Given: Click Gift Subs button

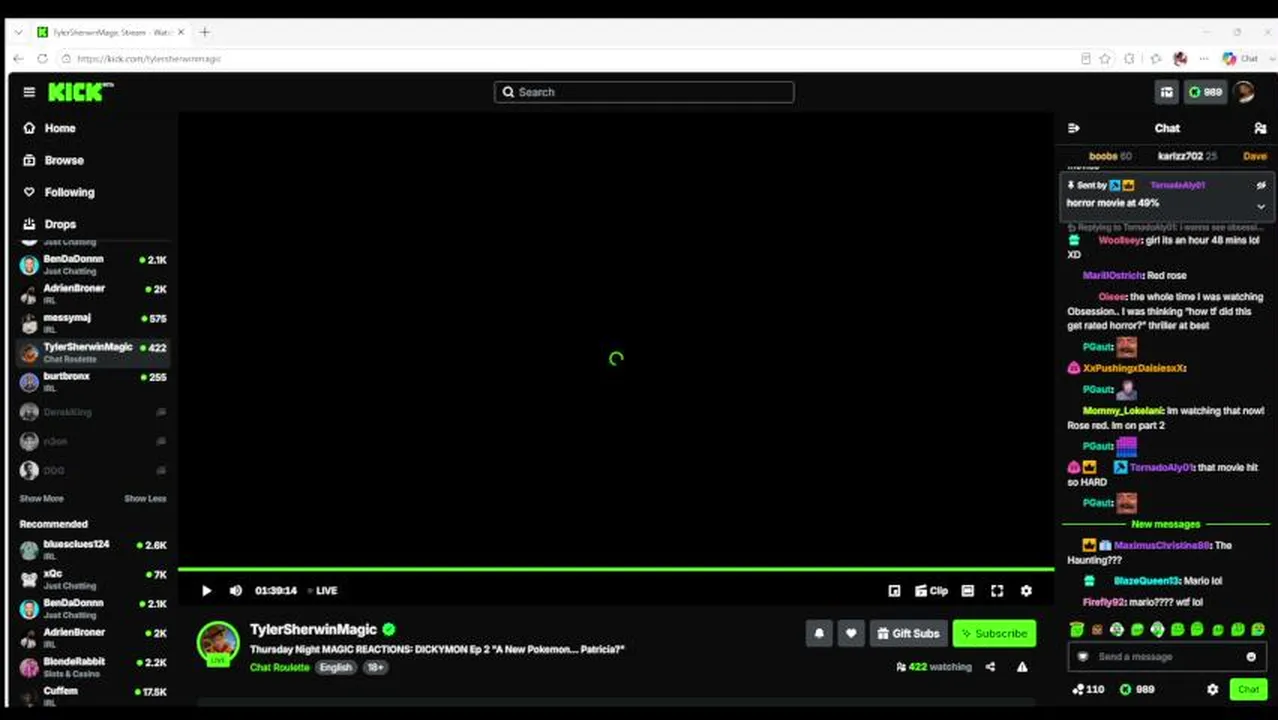Looking at the screenshot, I should point(908,633).
